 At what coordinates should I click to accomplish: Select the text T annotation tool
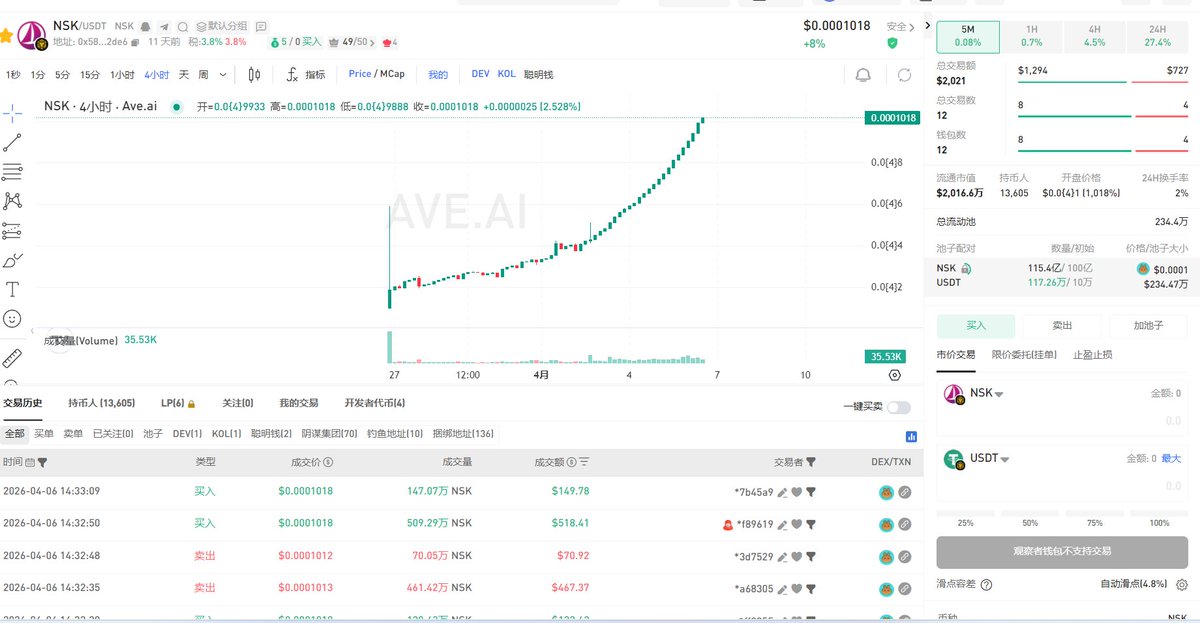(12, 290)
